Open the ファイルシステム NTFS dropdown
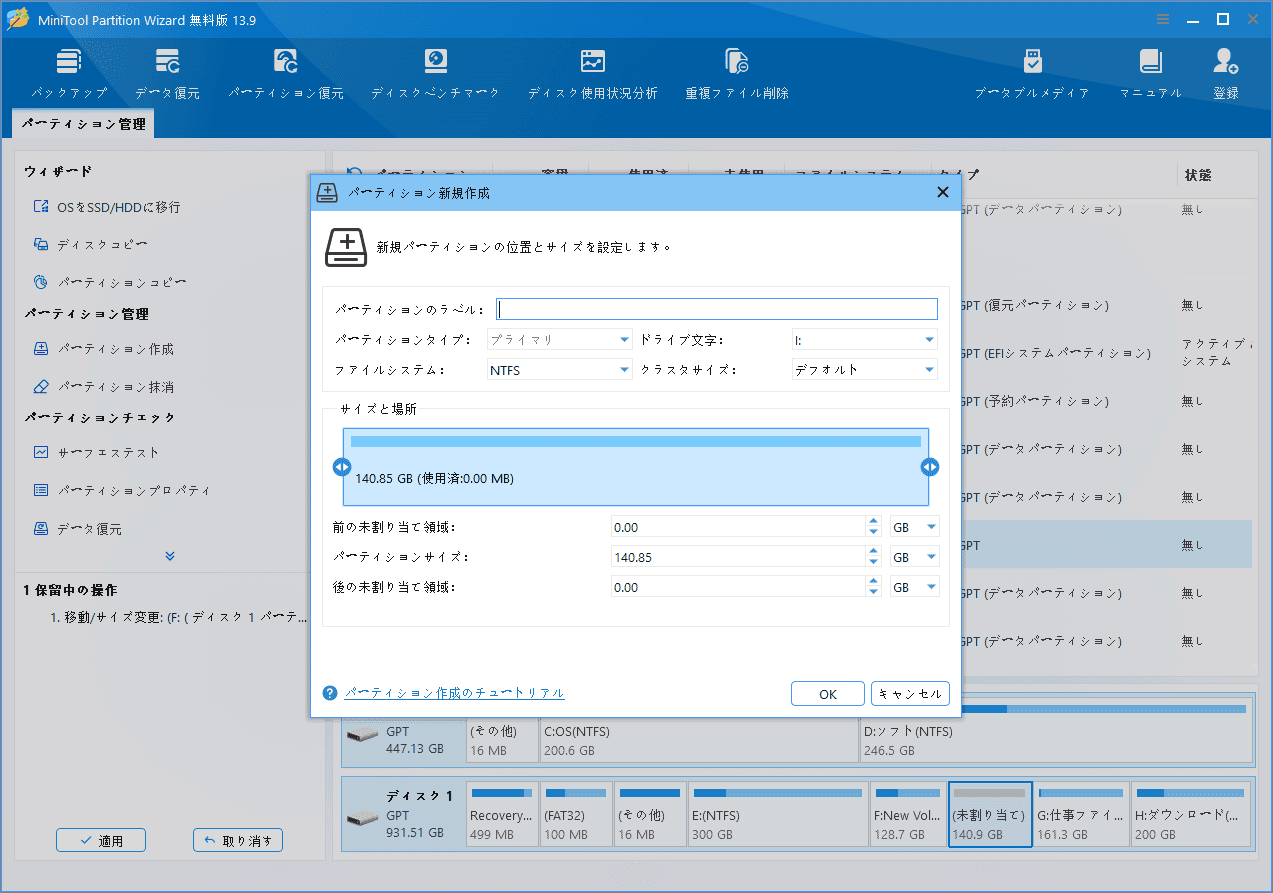Image resolution: width=1273 pixels, height=893 pixels. pos(560,370)
